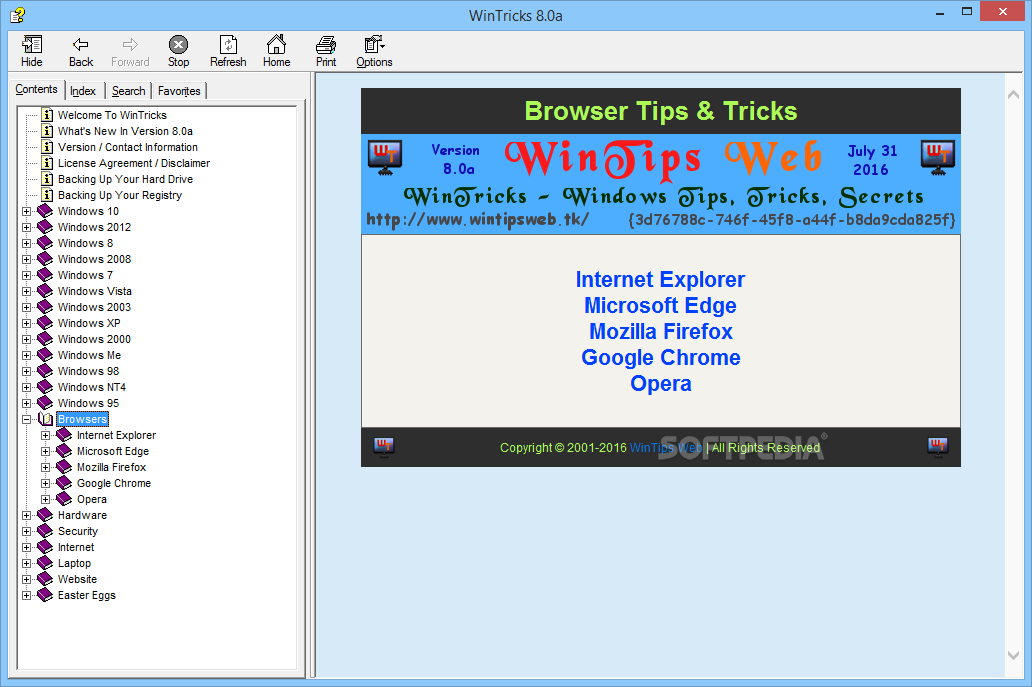The image size is (1032, 687).
Task: Click the Hardware book icon
Action: point(45,515)
